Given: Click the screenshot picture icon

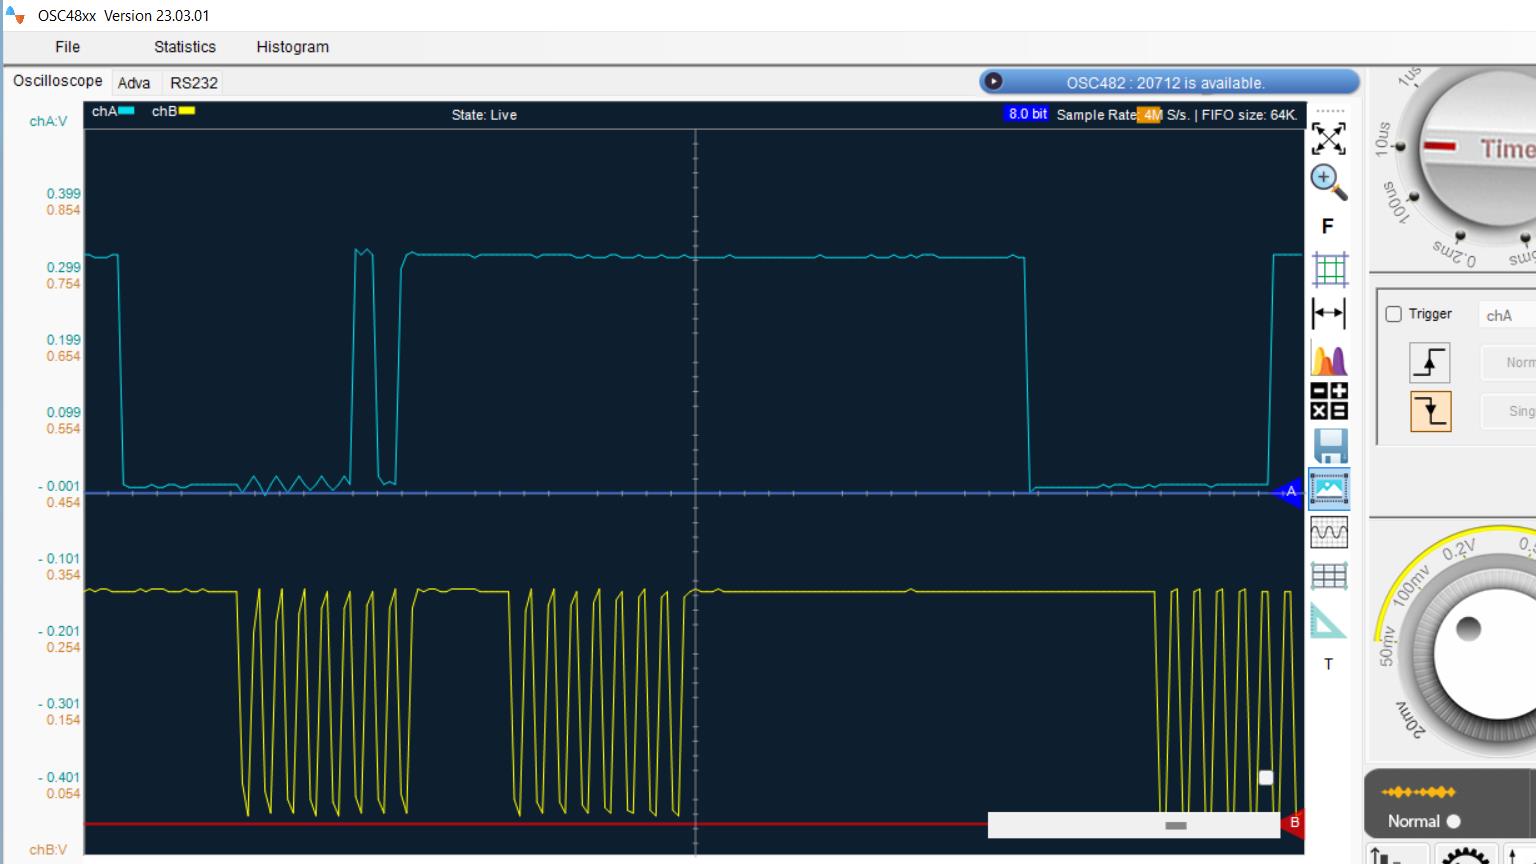Looking at the screenshot, I should [x=1329, y=489].
